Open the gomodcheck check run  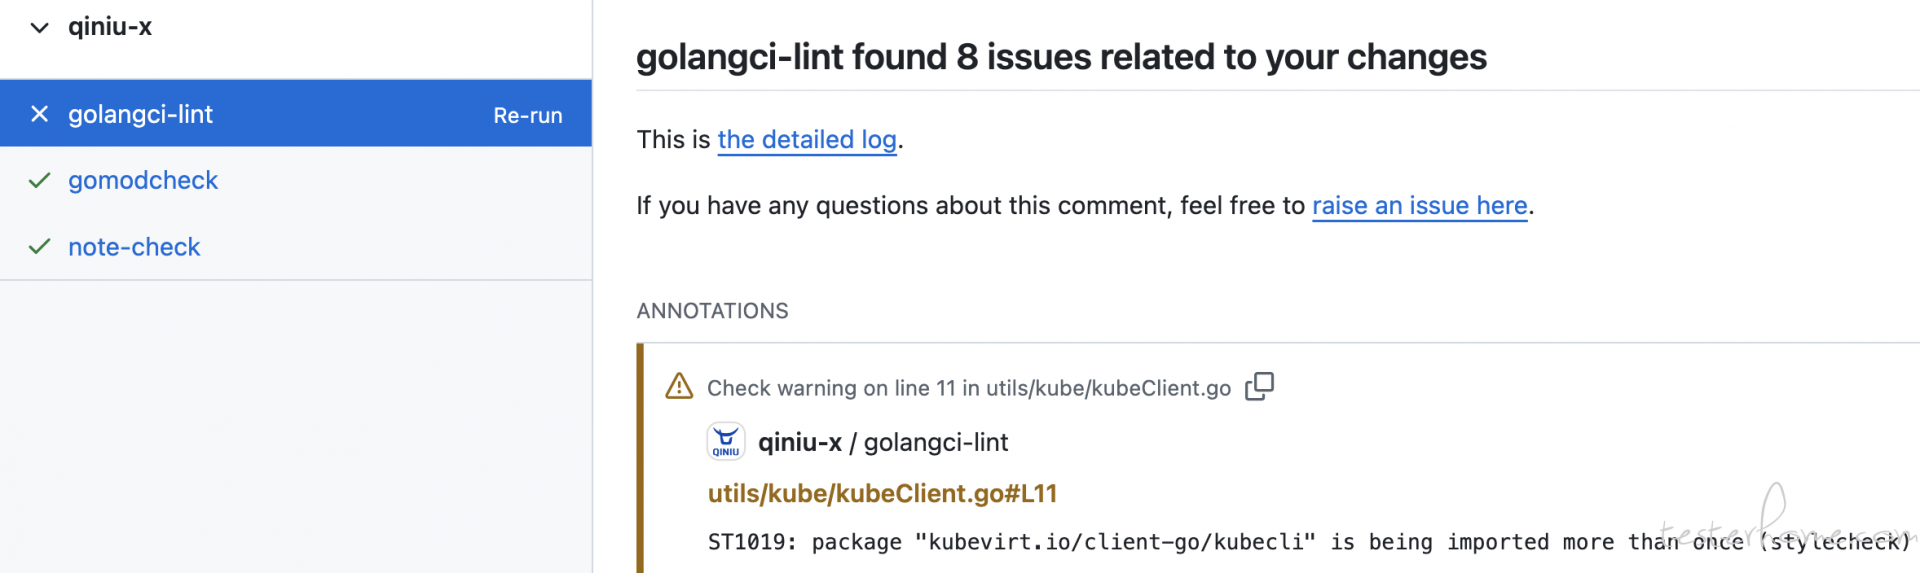[143, 180]
